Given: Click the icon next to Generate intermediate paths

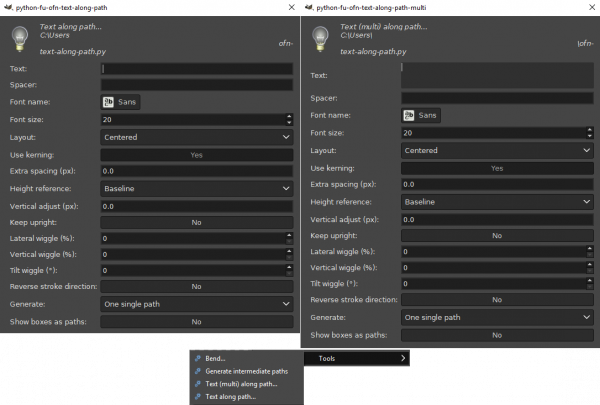Looking at the screenshot, I should [x=197, y=371].
